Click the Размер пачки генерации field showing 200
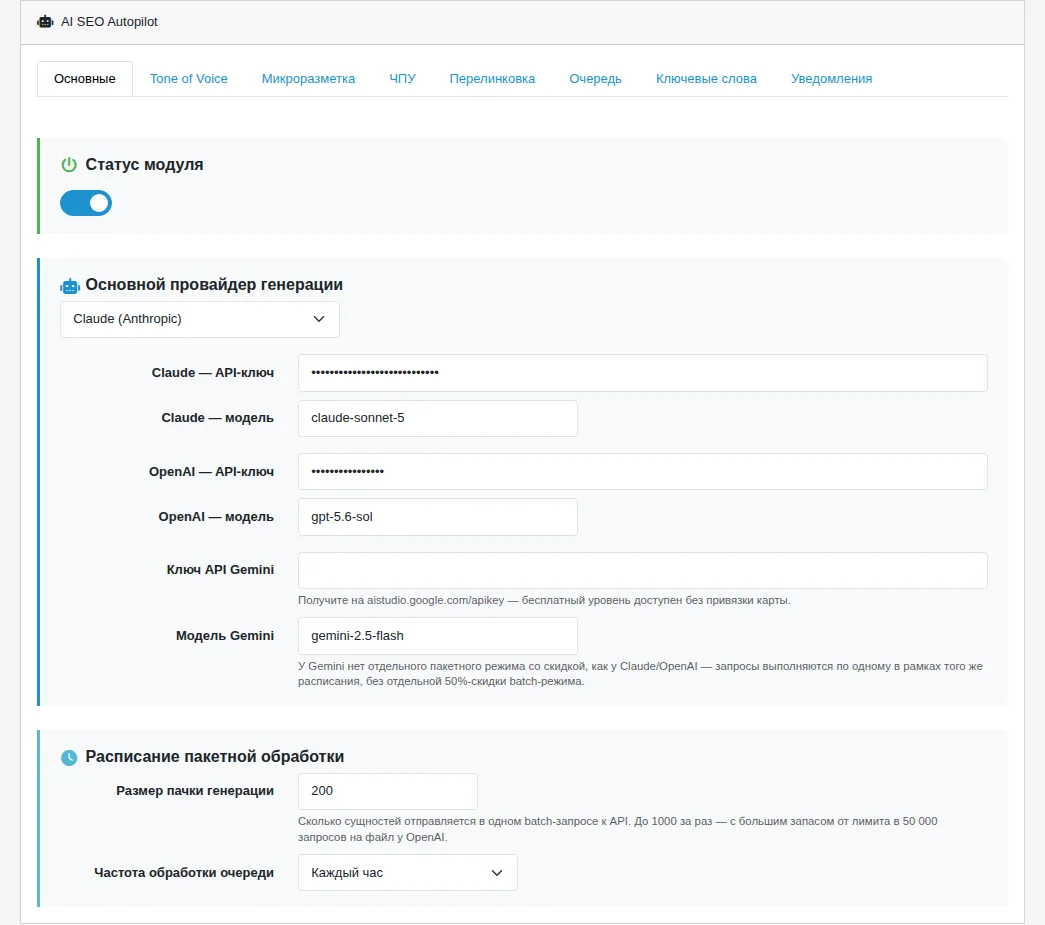This screenshot has width=1045, height=925. click(387, 791)
